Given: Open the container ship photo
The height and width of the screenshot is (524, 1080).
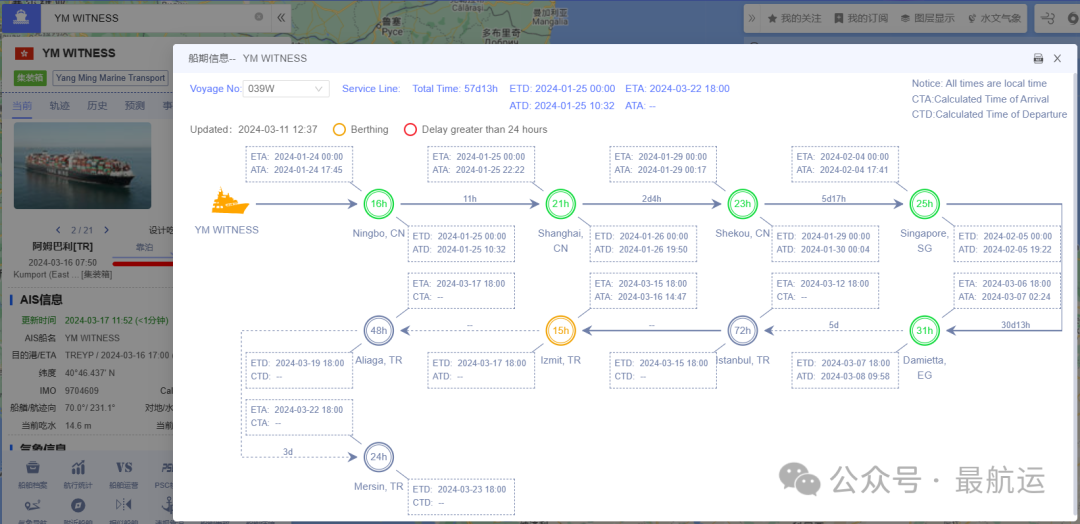Looking at the screenshot, I should point(82,165).
